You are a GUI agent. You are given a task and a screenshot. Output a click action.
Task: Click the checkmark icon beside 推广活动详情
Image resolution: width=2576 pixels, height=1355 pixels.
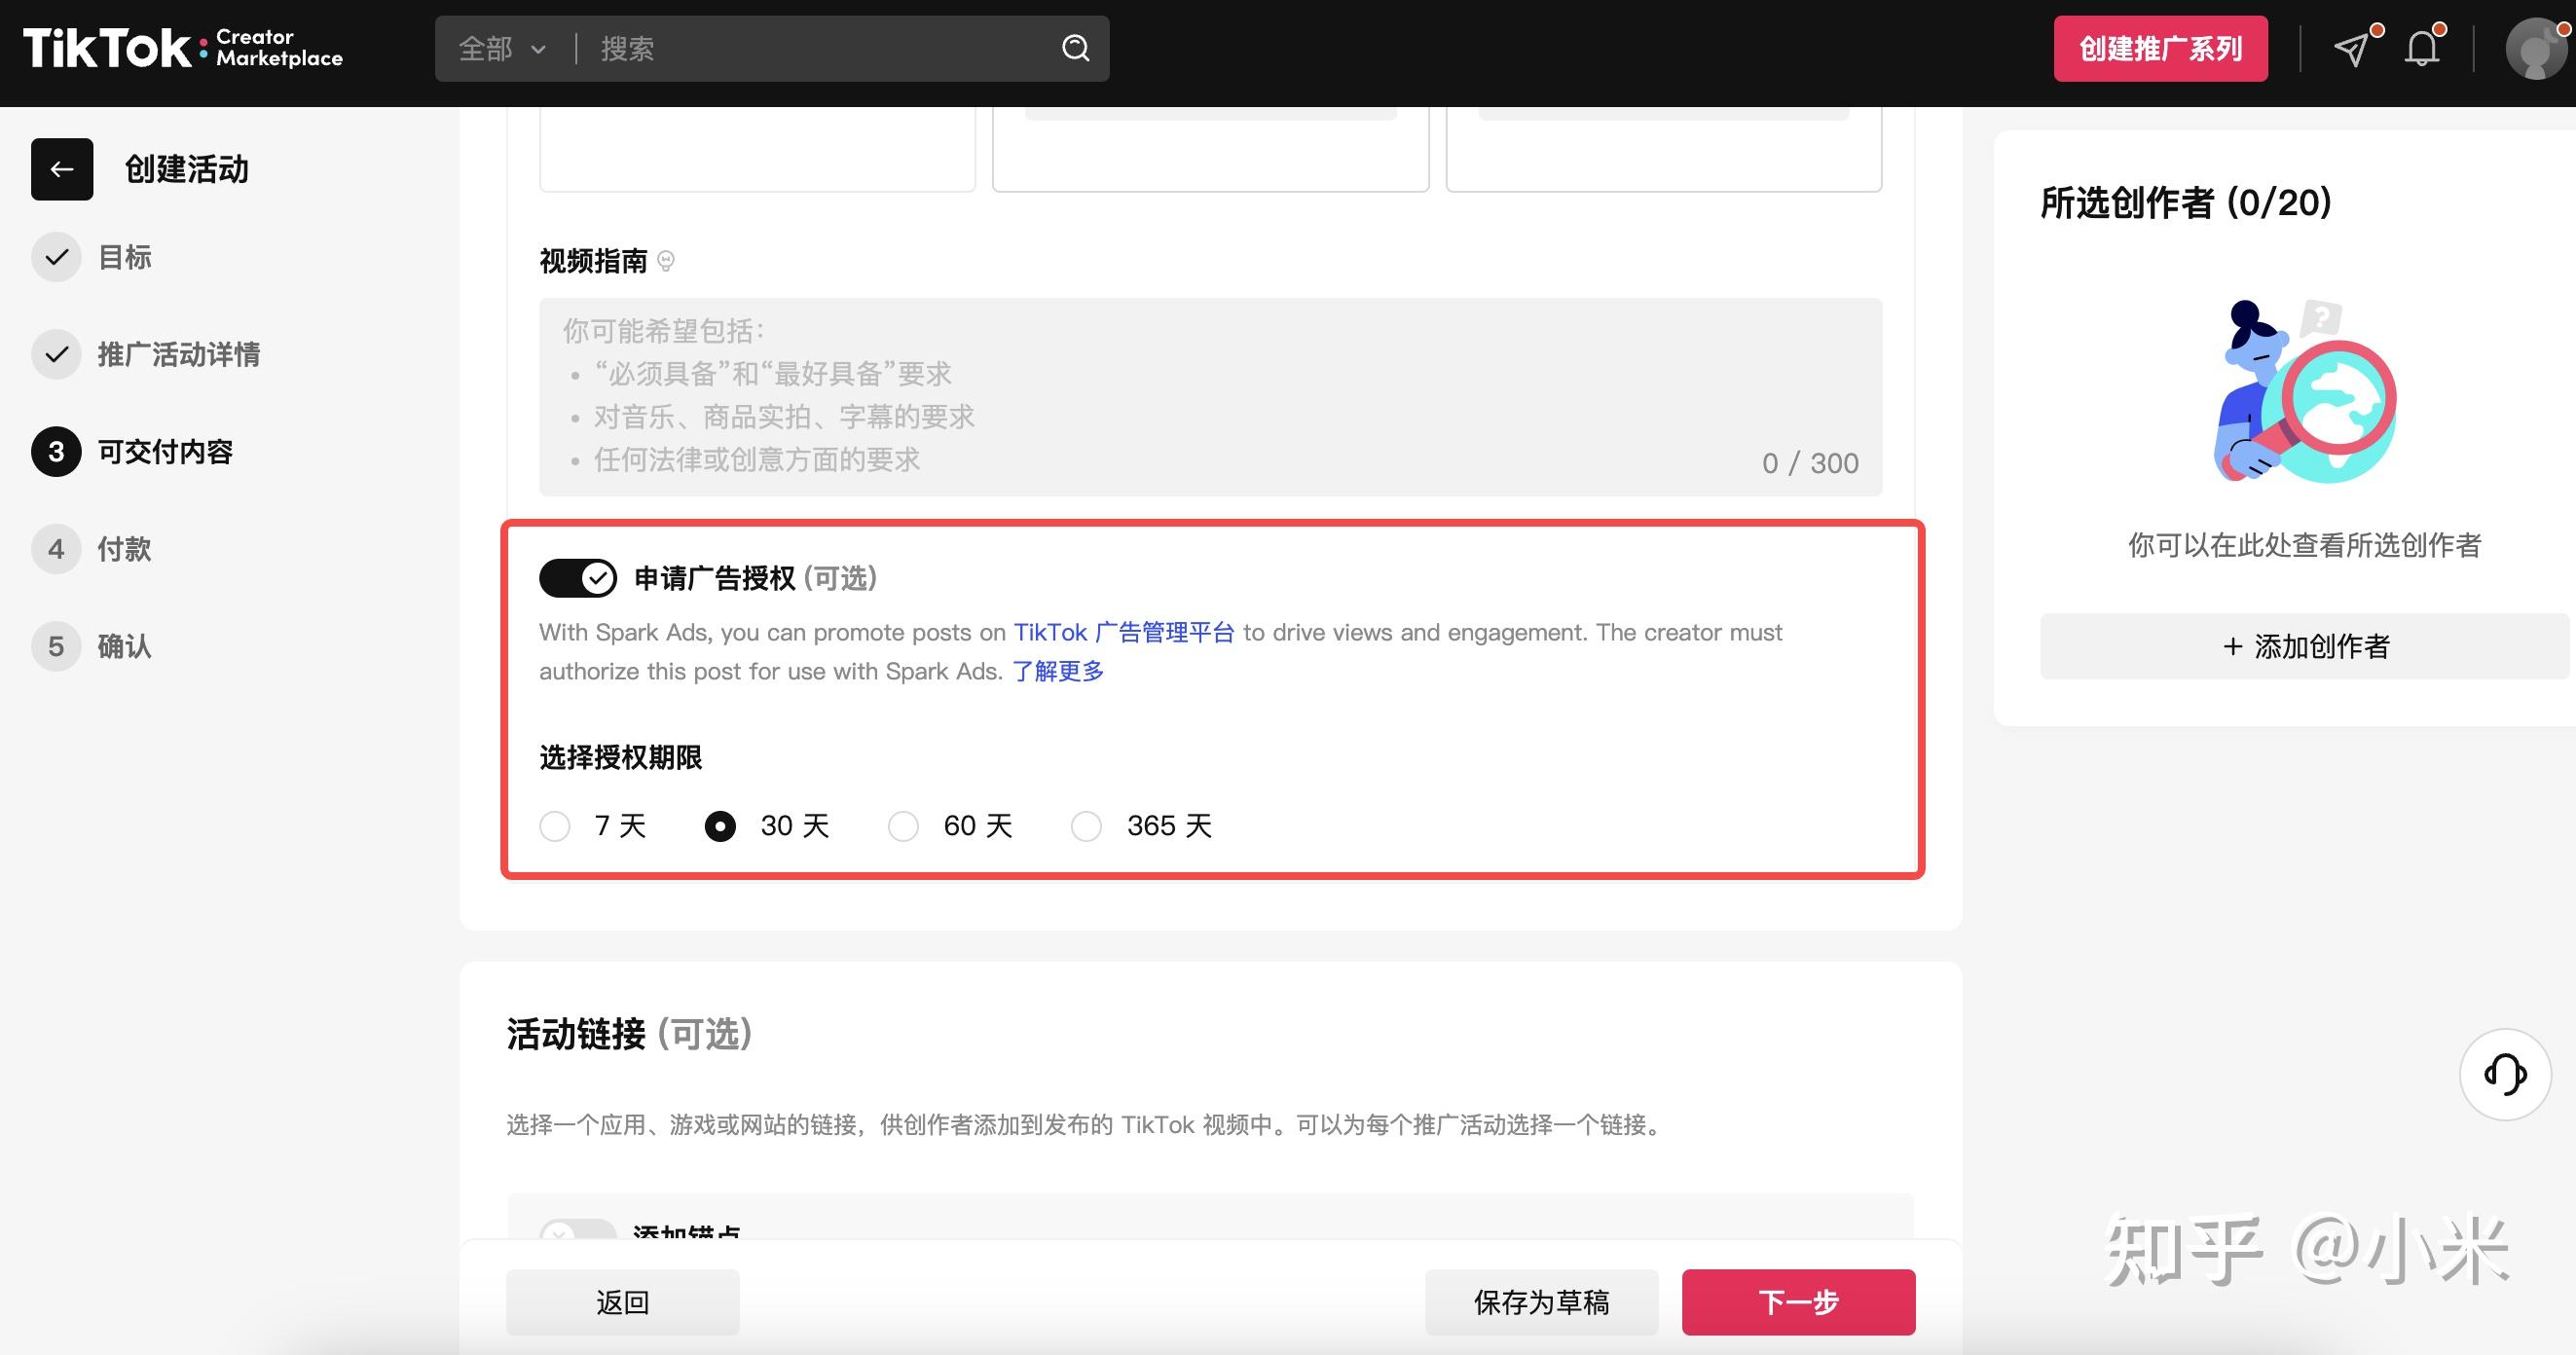coord(56,354)
